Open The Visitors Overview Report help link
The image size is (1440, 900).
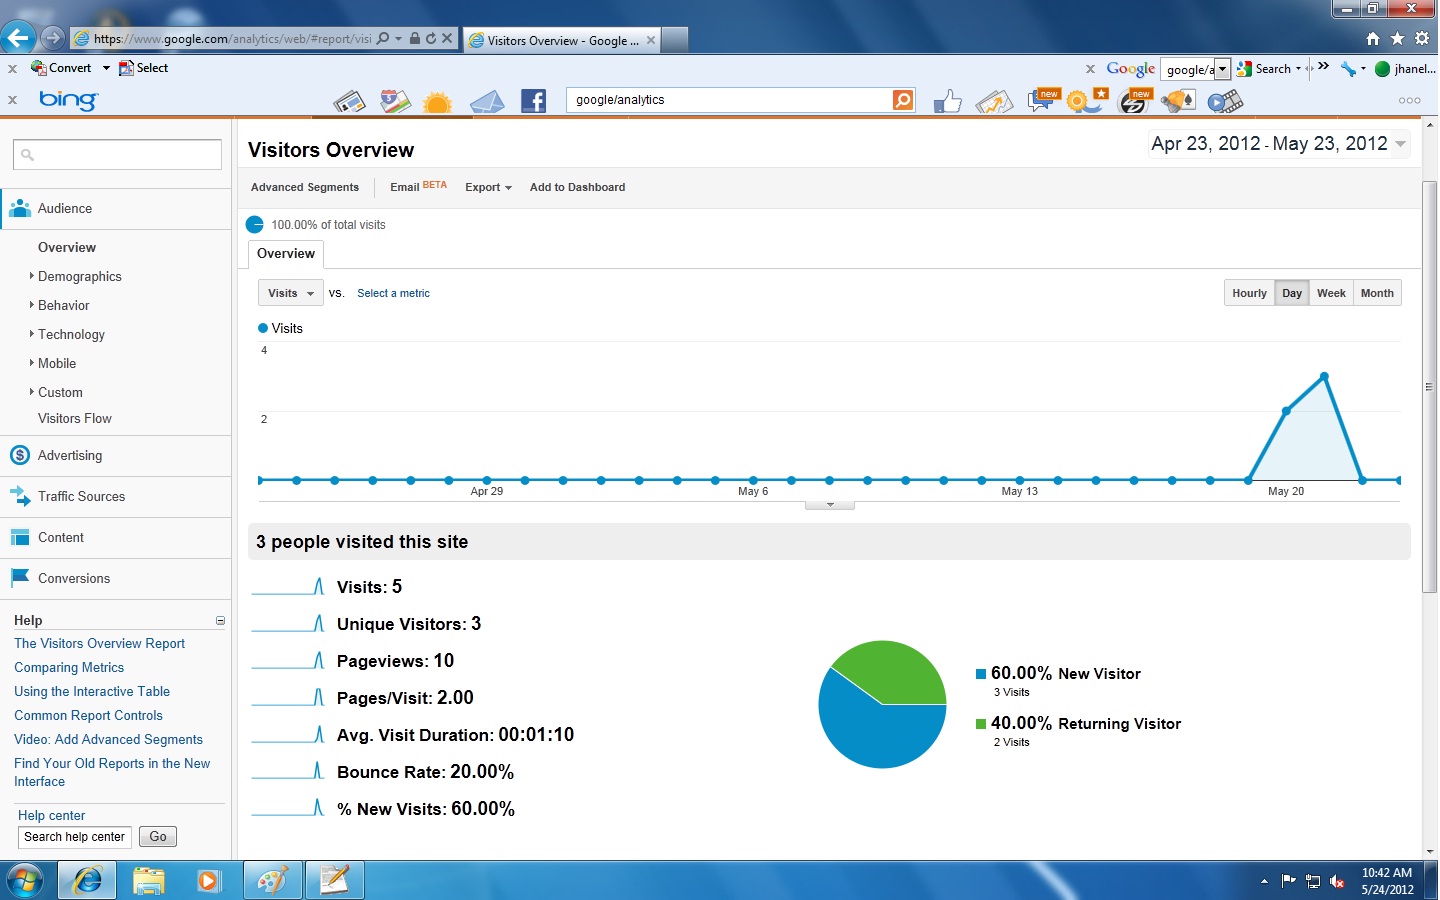pyautogui.click(x=99, y=644)
